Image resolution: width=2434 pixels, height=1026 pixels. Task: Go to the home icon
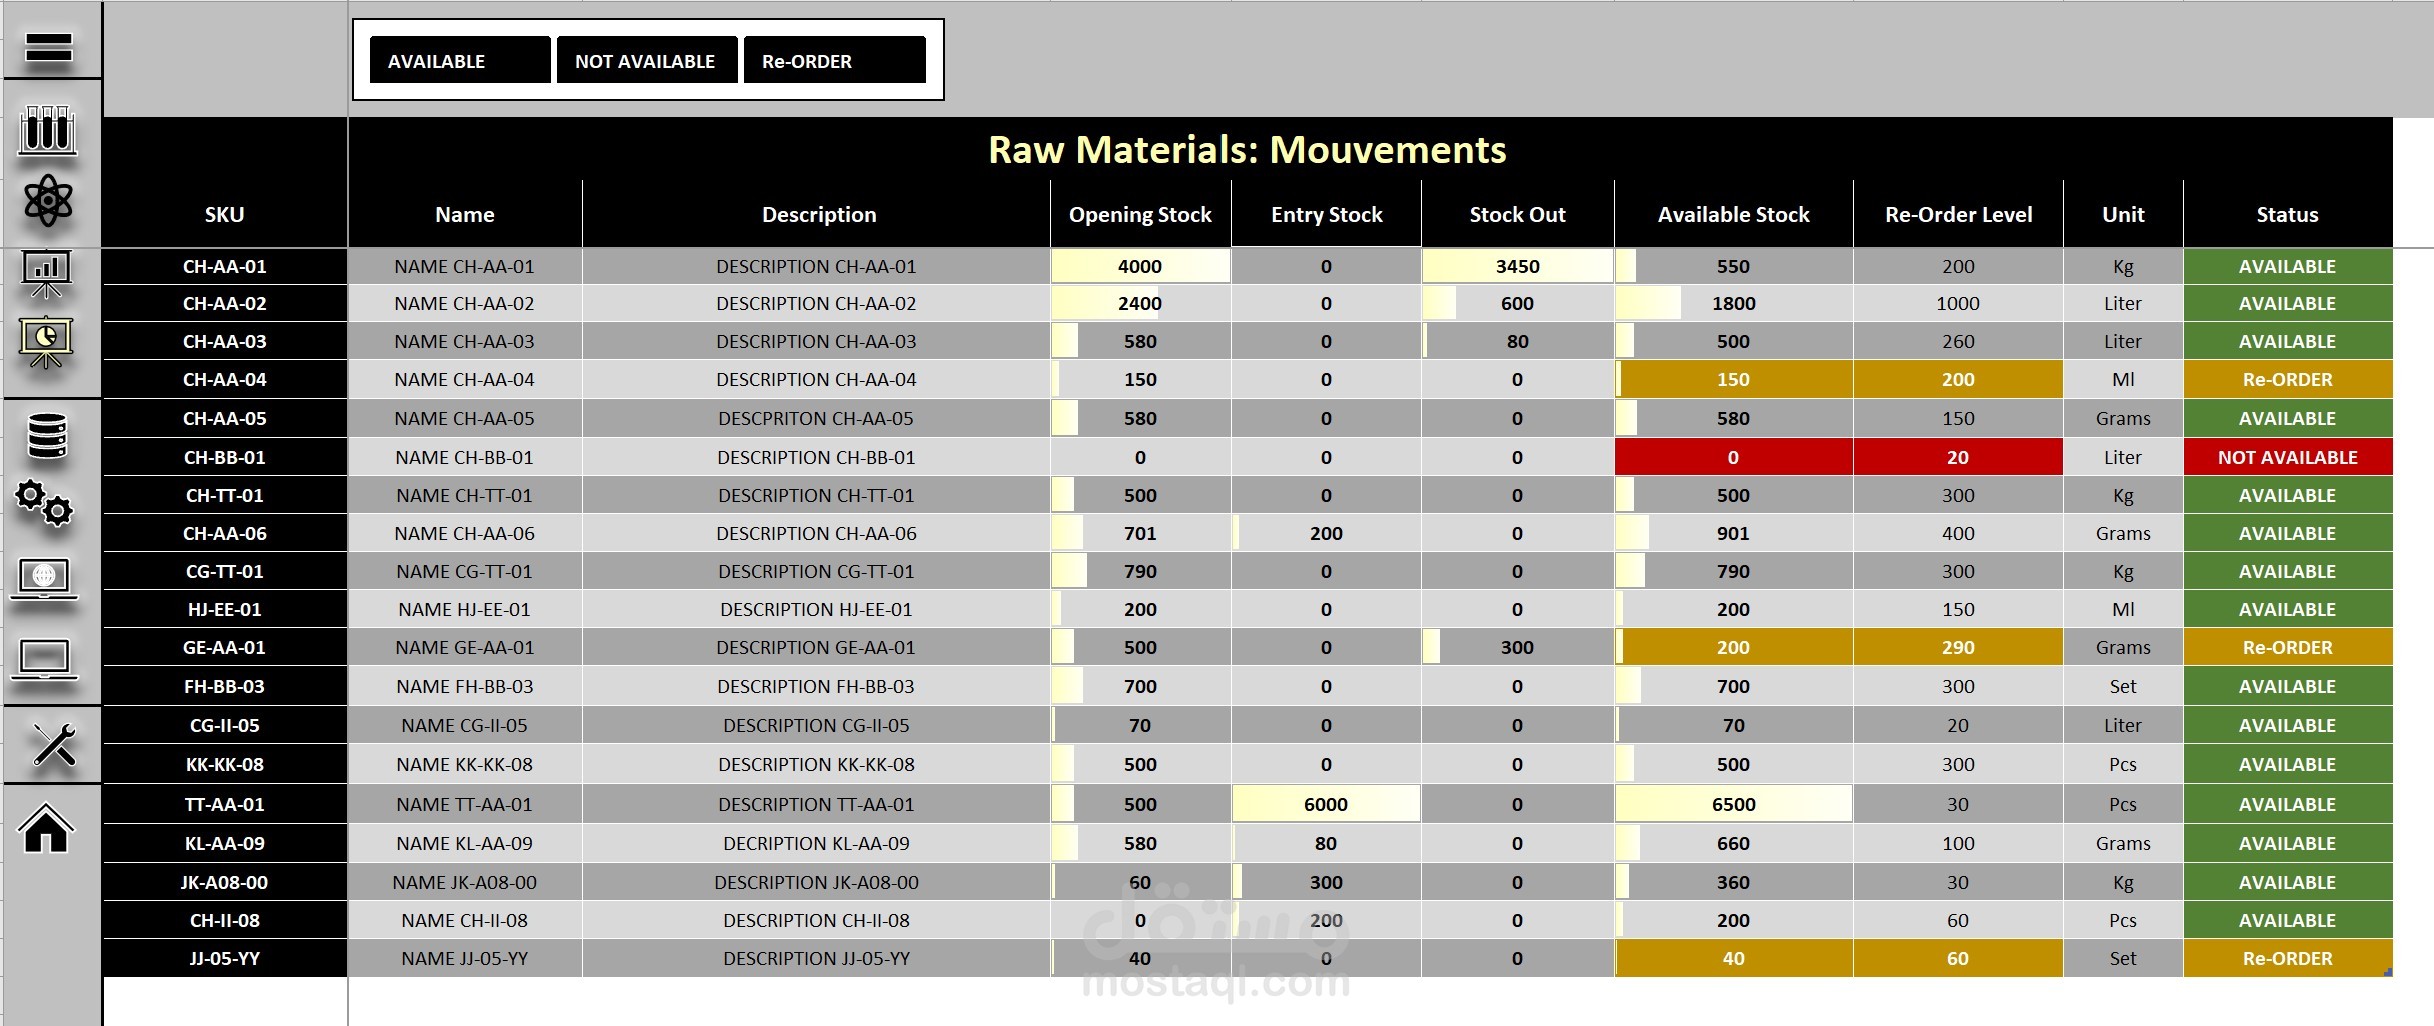tap(46, 828)
